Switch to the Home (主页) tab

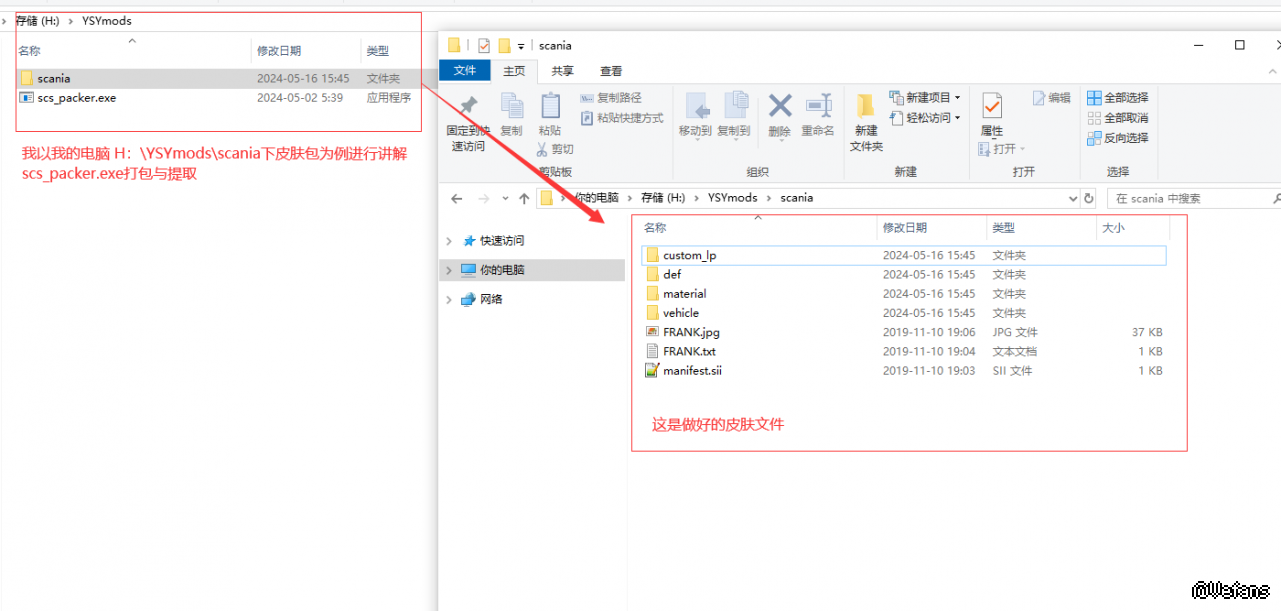point(514,71)
